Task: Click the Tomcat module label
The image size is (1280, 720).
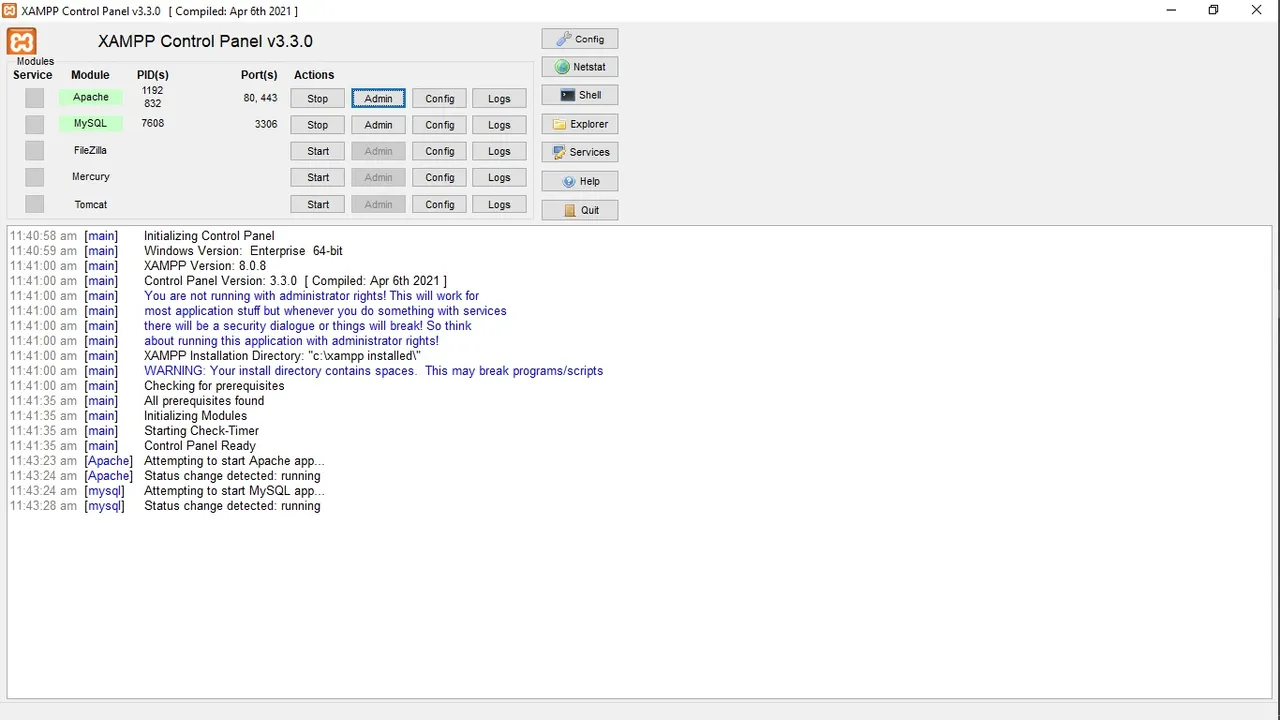Action: point(90,204)
